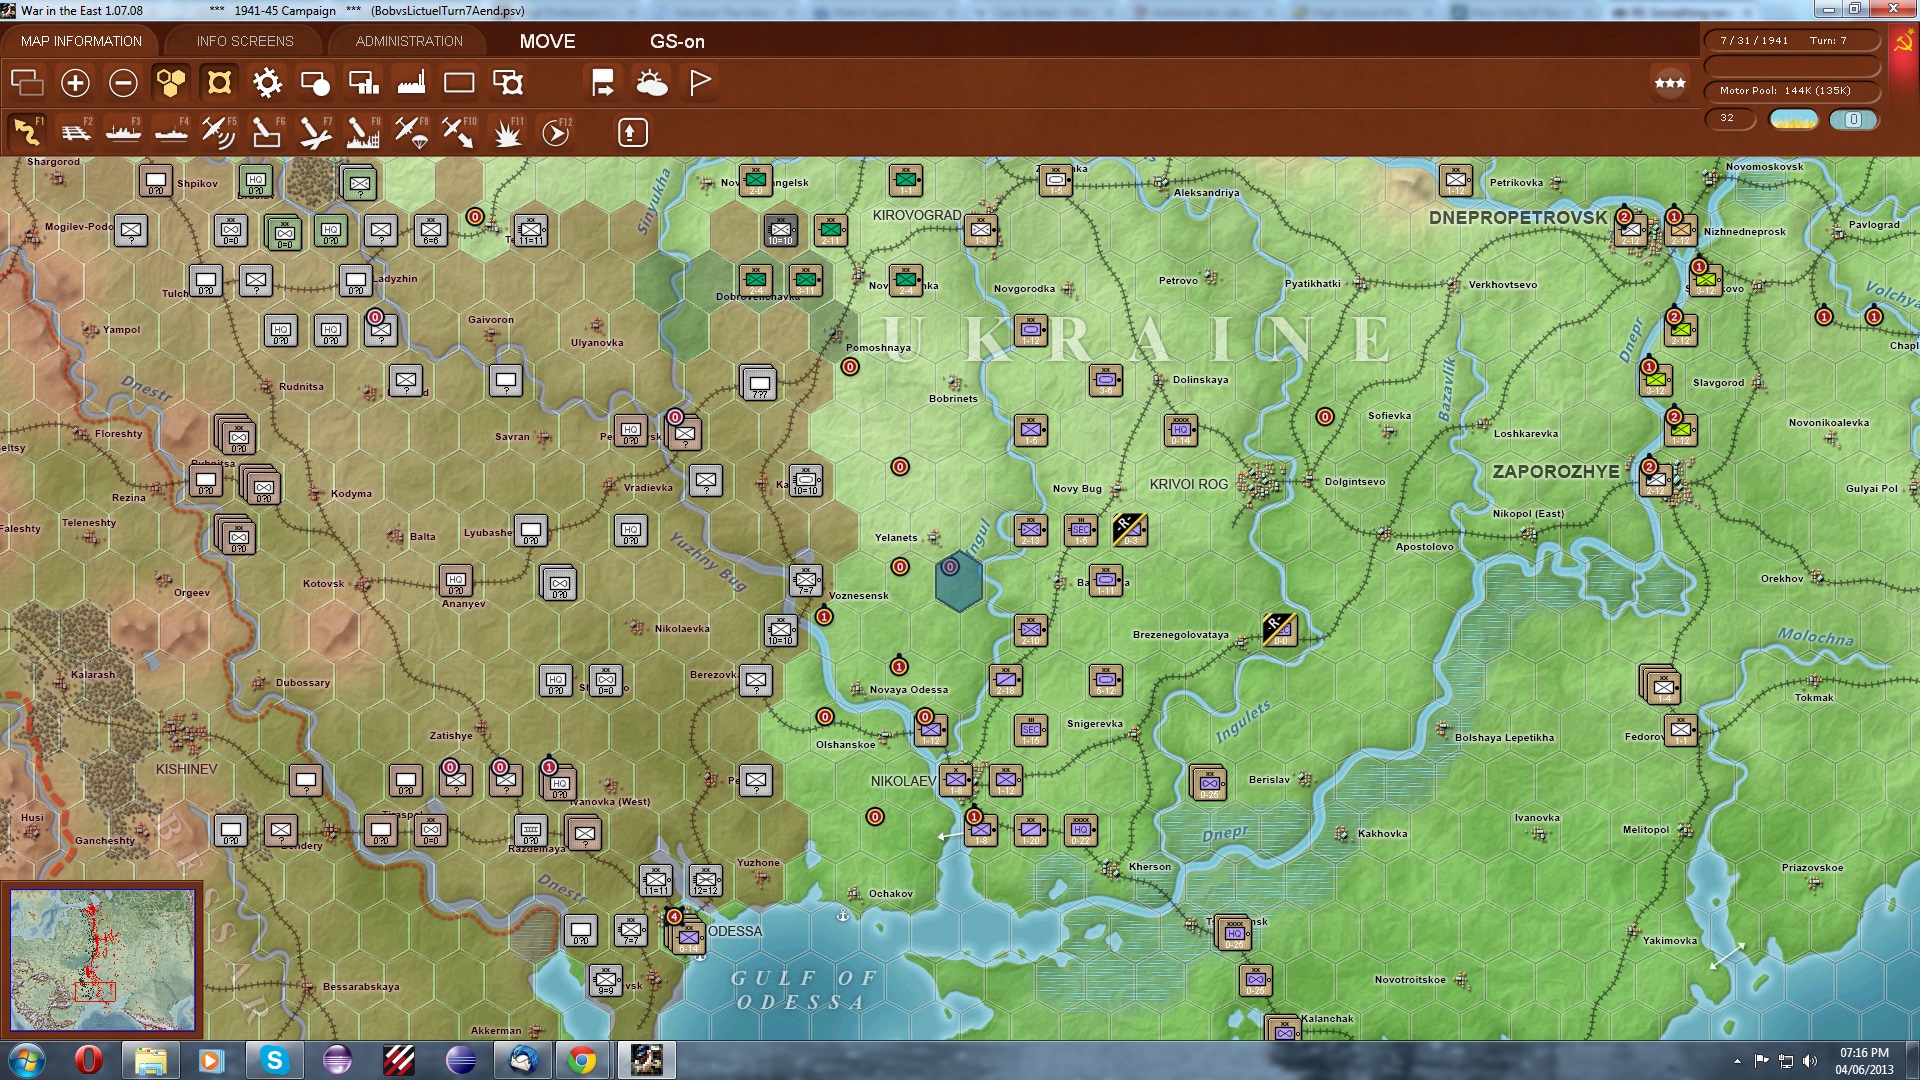Zoom out with the minus icon
This screenshot has width=1920, height=1080.
tap(123, 83)
